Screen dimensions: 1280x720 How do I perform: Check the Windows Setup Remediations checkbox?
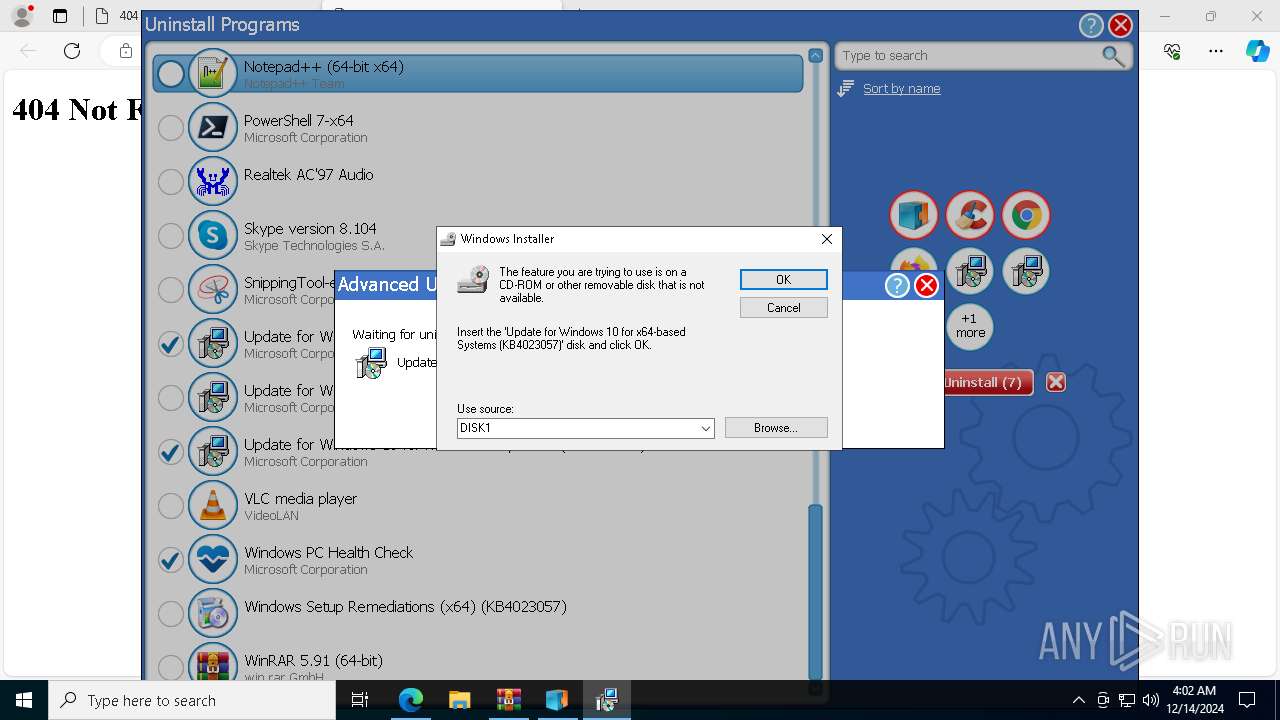(171, 614)
